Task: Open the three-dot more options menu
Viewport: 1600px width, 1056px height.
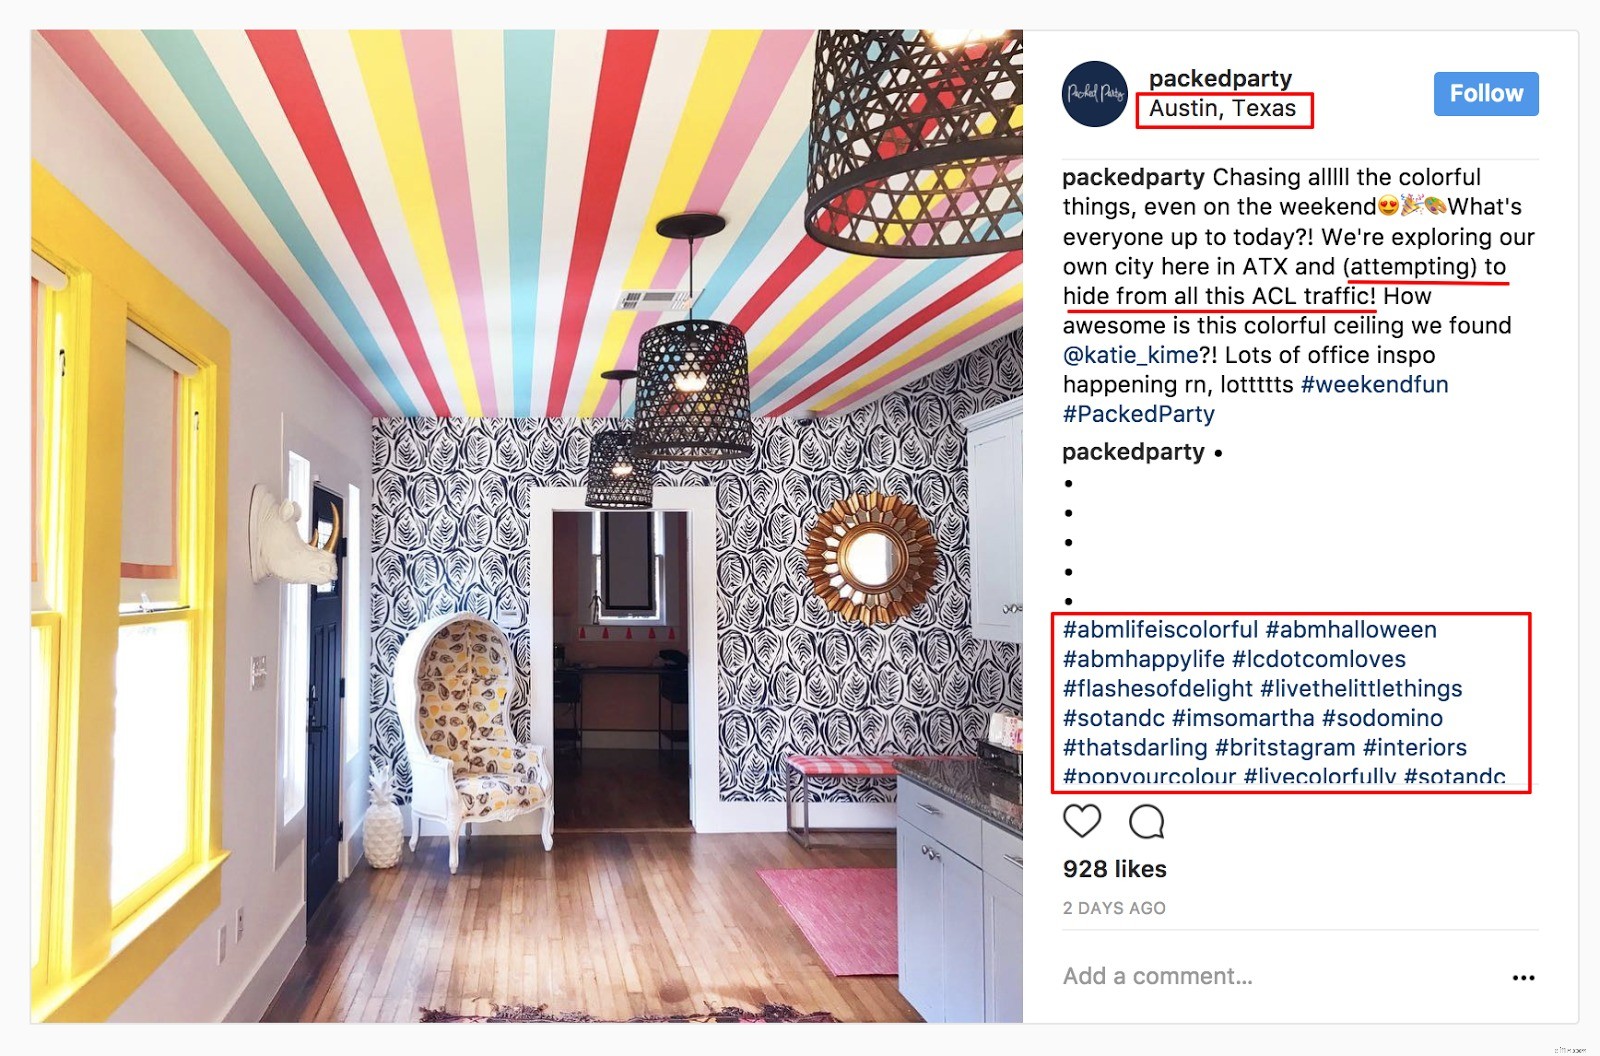Action: tap(1523, 978)
